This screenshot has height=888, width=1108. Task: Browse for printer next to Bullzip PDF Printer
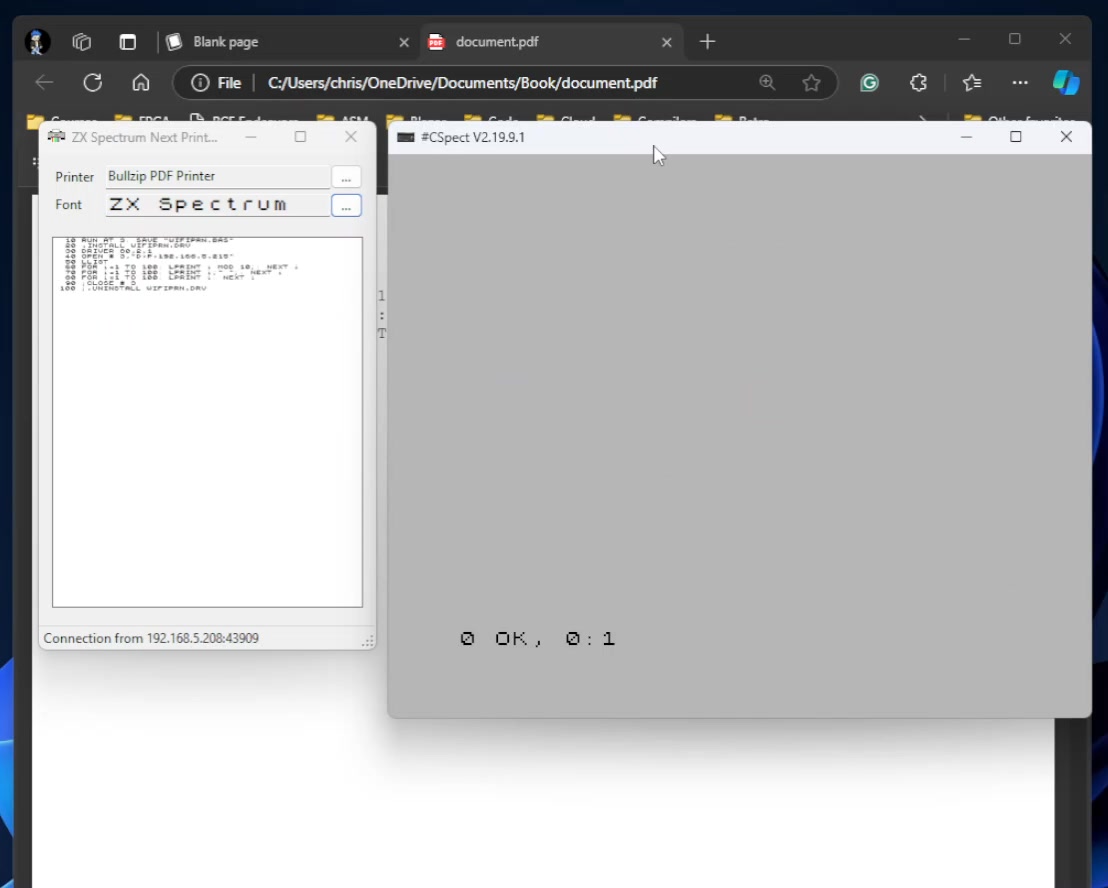[x=346, y=177]
